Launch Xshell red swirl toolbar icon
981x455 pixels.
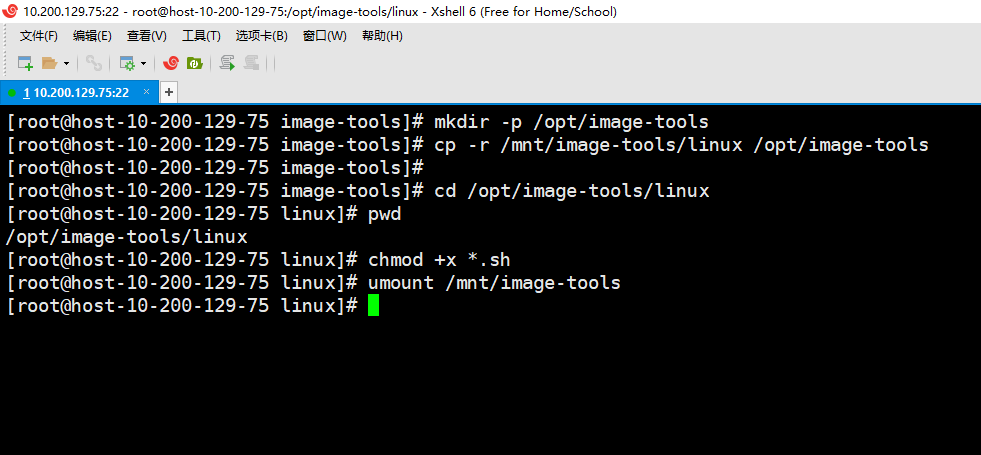click(x=171, y=63)
